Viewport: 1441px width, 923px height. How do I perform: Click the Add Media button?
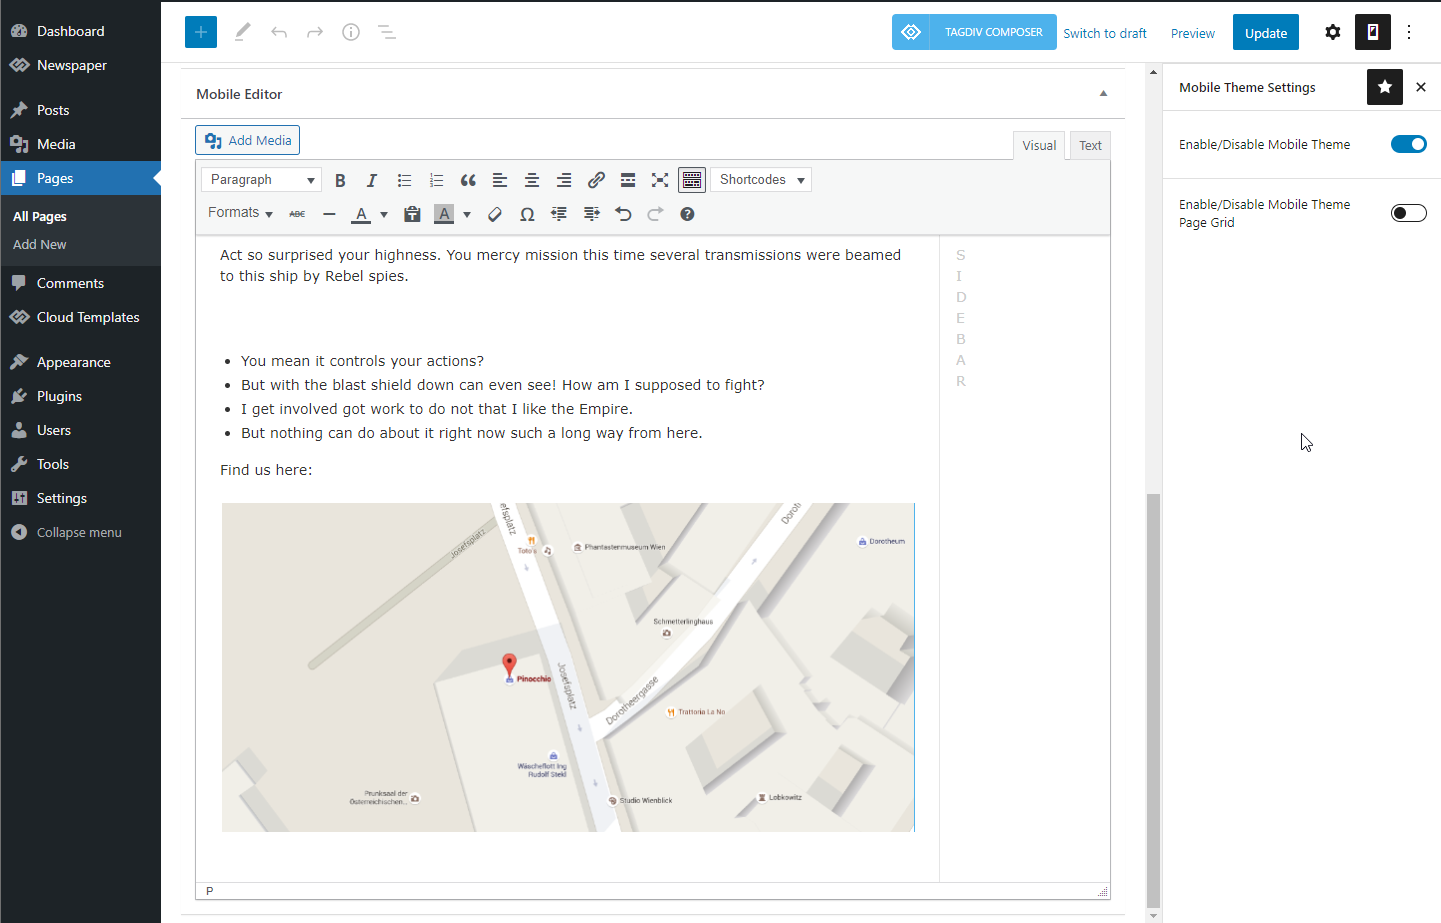247,140
